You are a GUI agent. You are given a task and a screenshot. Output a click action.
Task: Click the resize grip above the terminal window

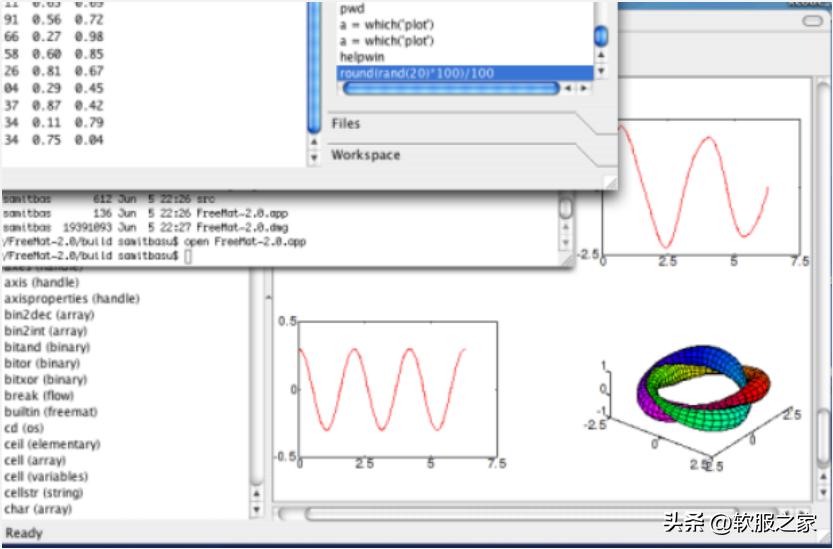[x=607, y=181]
